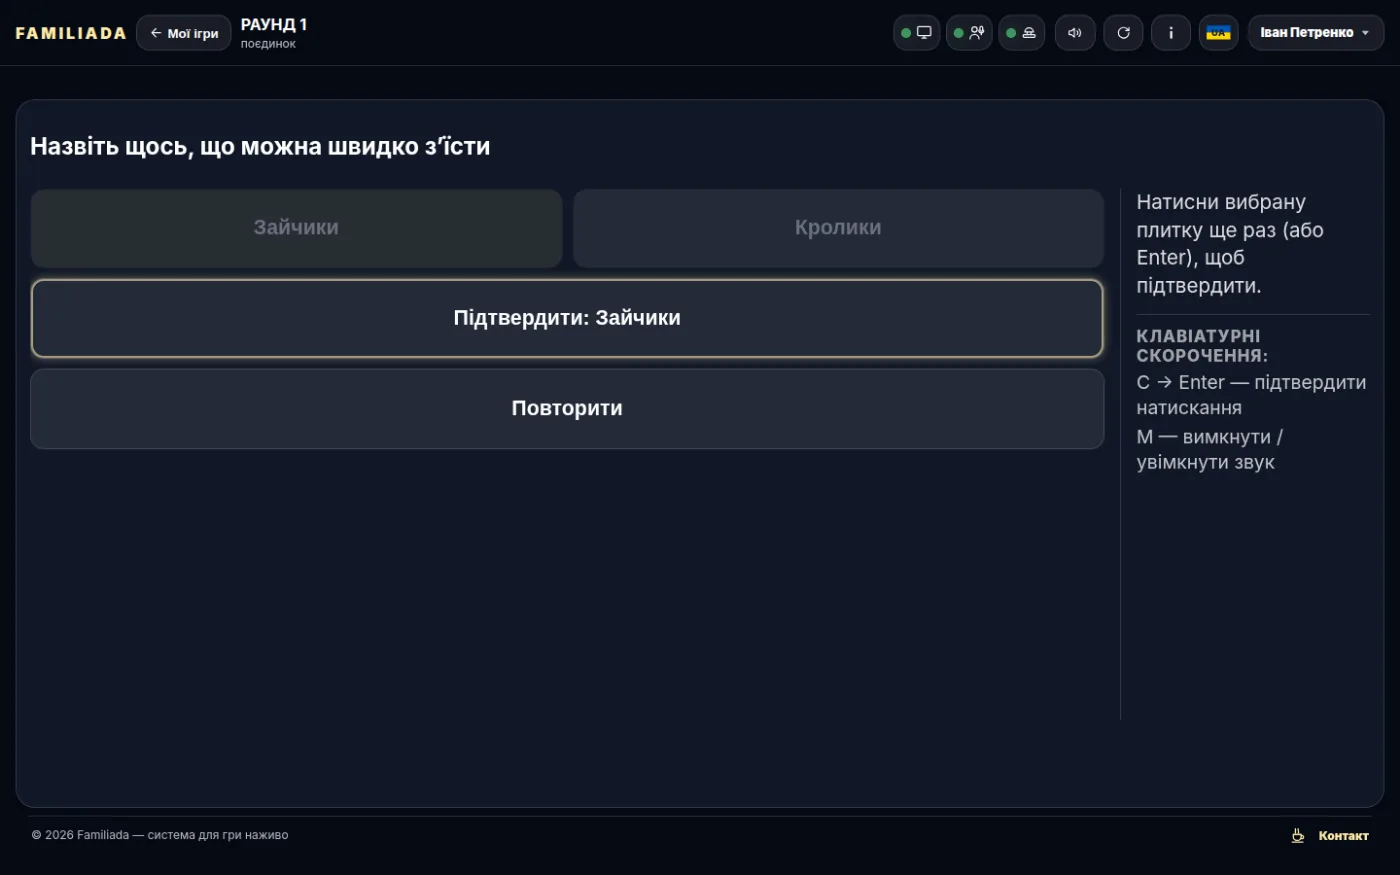Click the поєдинок subtitle under the round
This screenshot has width=1400, height=875.
tap(268, 44)
